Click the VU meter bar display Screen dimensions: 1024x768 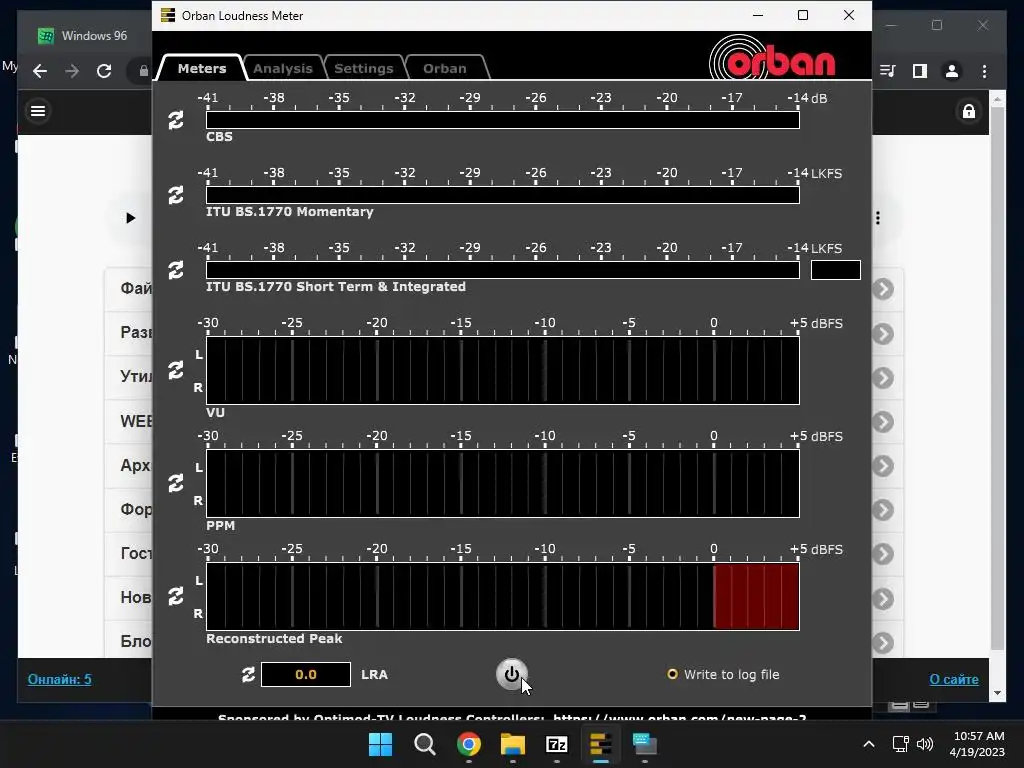pyautogui.click(x=503, y=370)
